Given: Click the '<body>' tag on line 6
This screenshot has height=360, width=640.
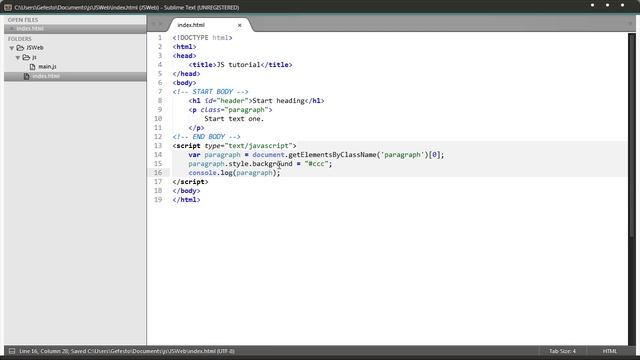Looking at the screenshot, I should click(184, 82).
